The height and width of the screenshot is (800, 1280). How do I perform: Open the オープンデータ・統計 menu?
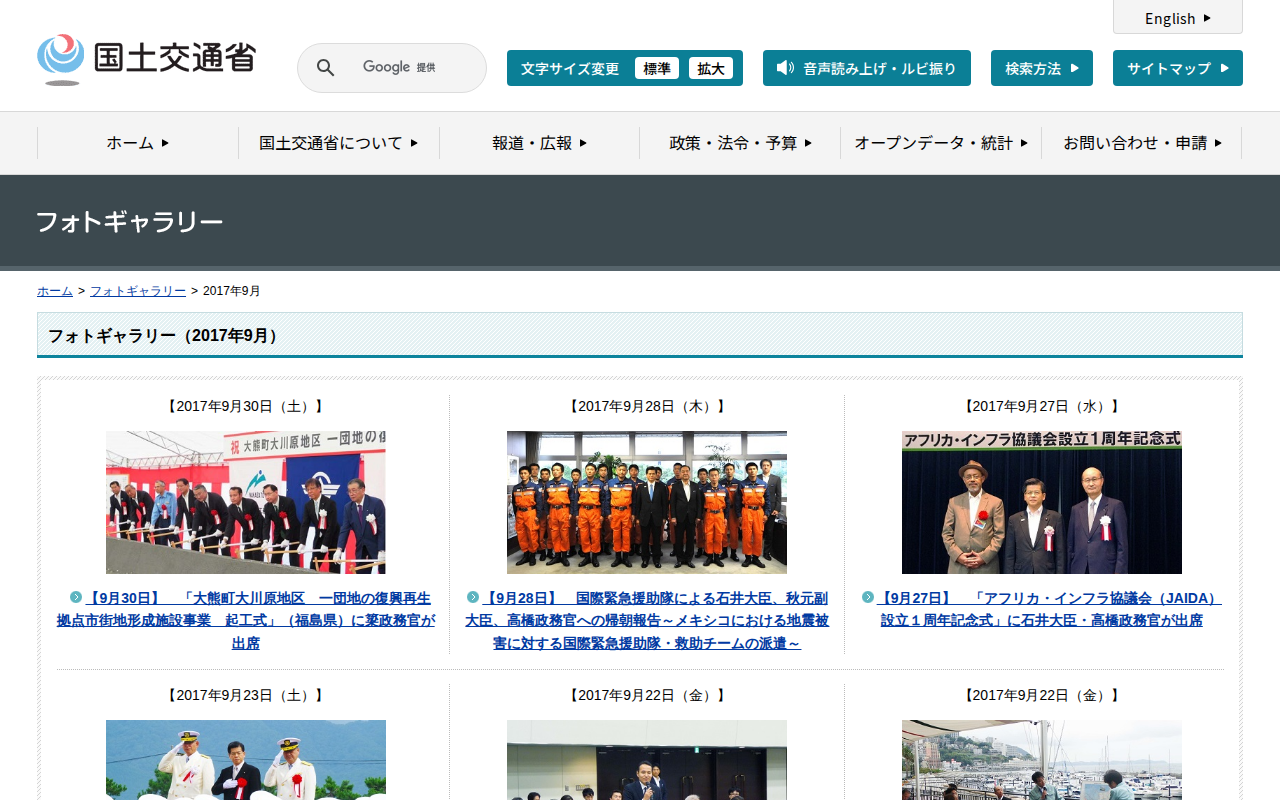click(941, 143)
